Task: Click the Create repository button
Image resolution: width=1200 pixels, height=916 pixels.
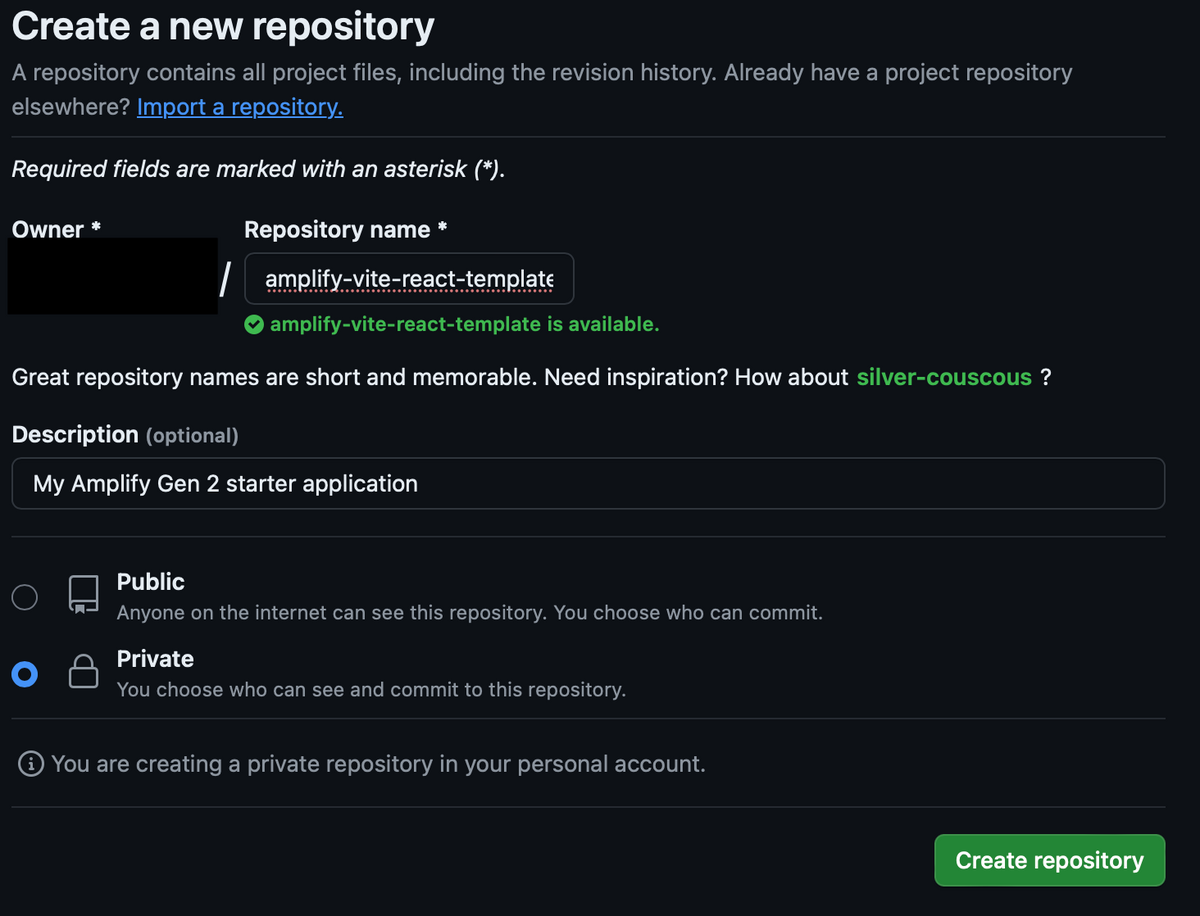Action: tap(1049, 860)
